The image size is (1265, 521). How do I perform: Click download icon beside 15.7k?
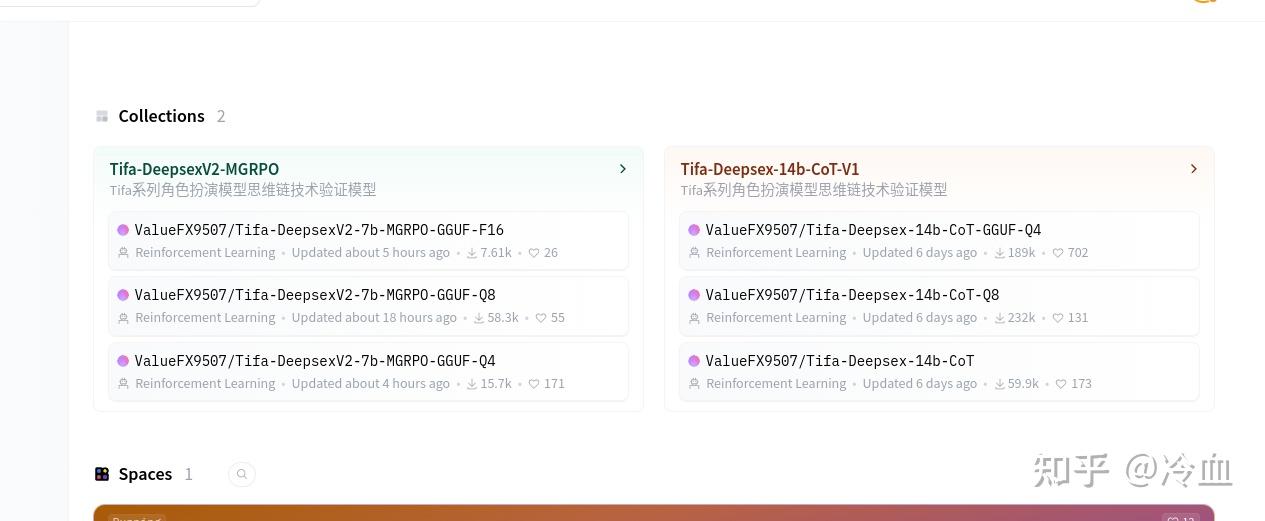tap(472, 384)
